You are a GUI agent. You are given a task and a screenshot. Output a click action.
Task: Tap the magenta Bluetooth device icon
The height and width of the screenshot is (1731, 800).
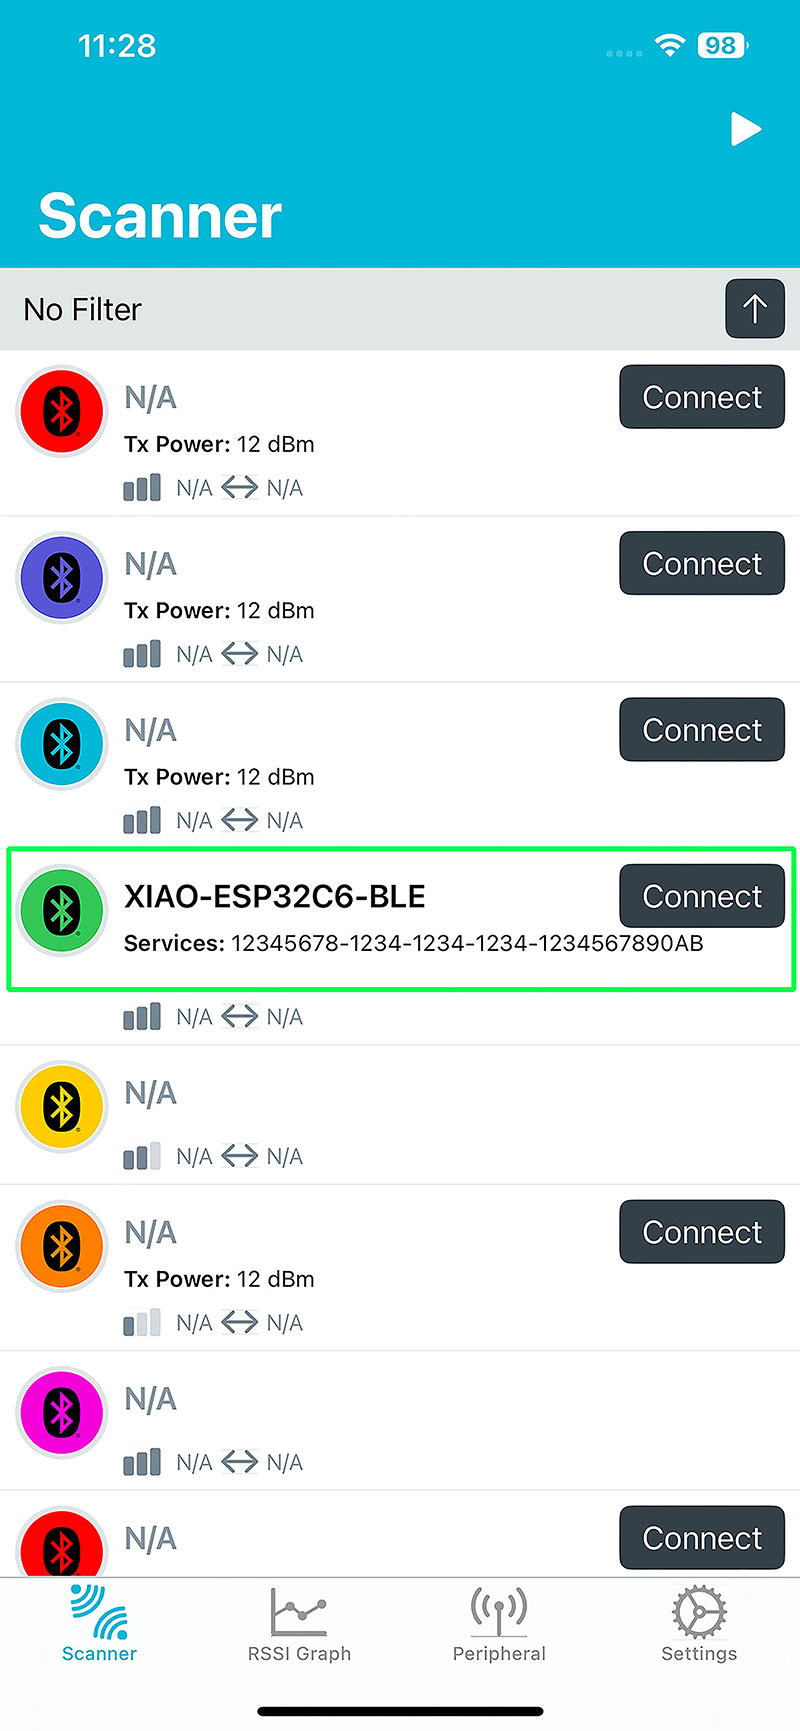[x=62, y=1412]
